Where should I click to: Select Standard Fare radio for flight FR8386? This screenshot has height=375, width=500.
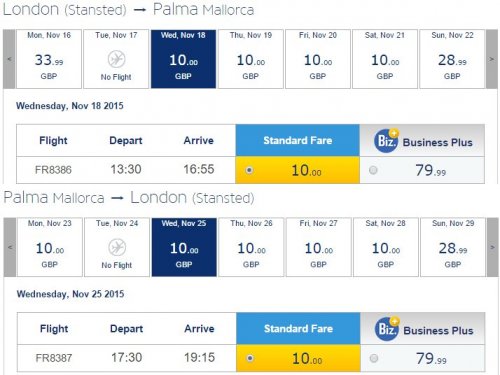[x=249, y=170]
